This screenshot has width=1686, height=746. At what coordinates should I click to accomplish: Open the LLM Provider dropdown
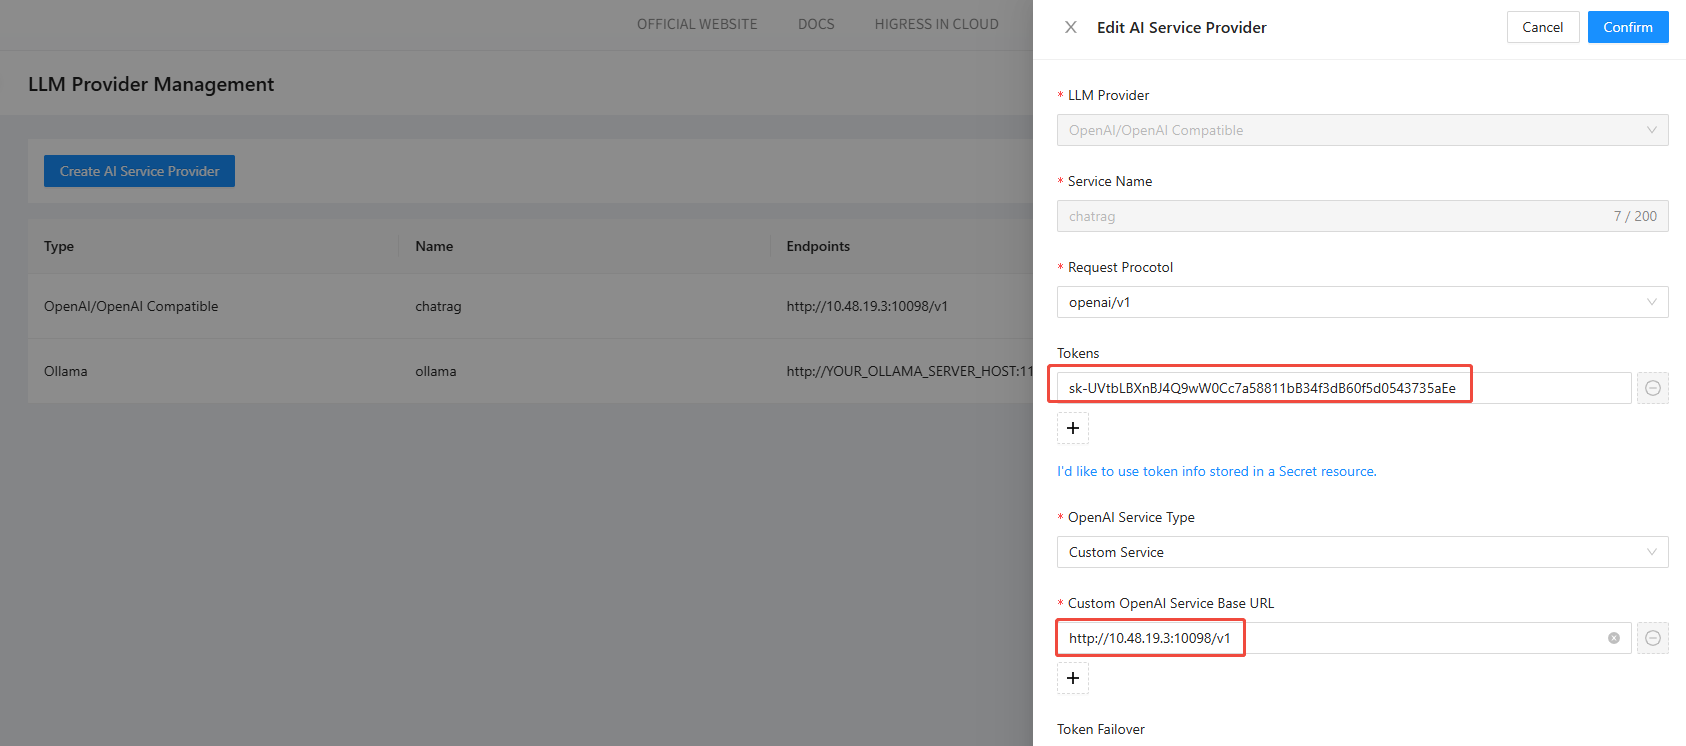[x=1361, y=130]
